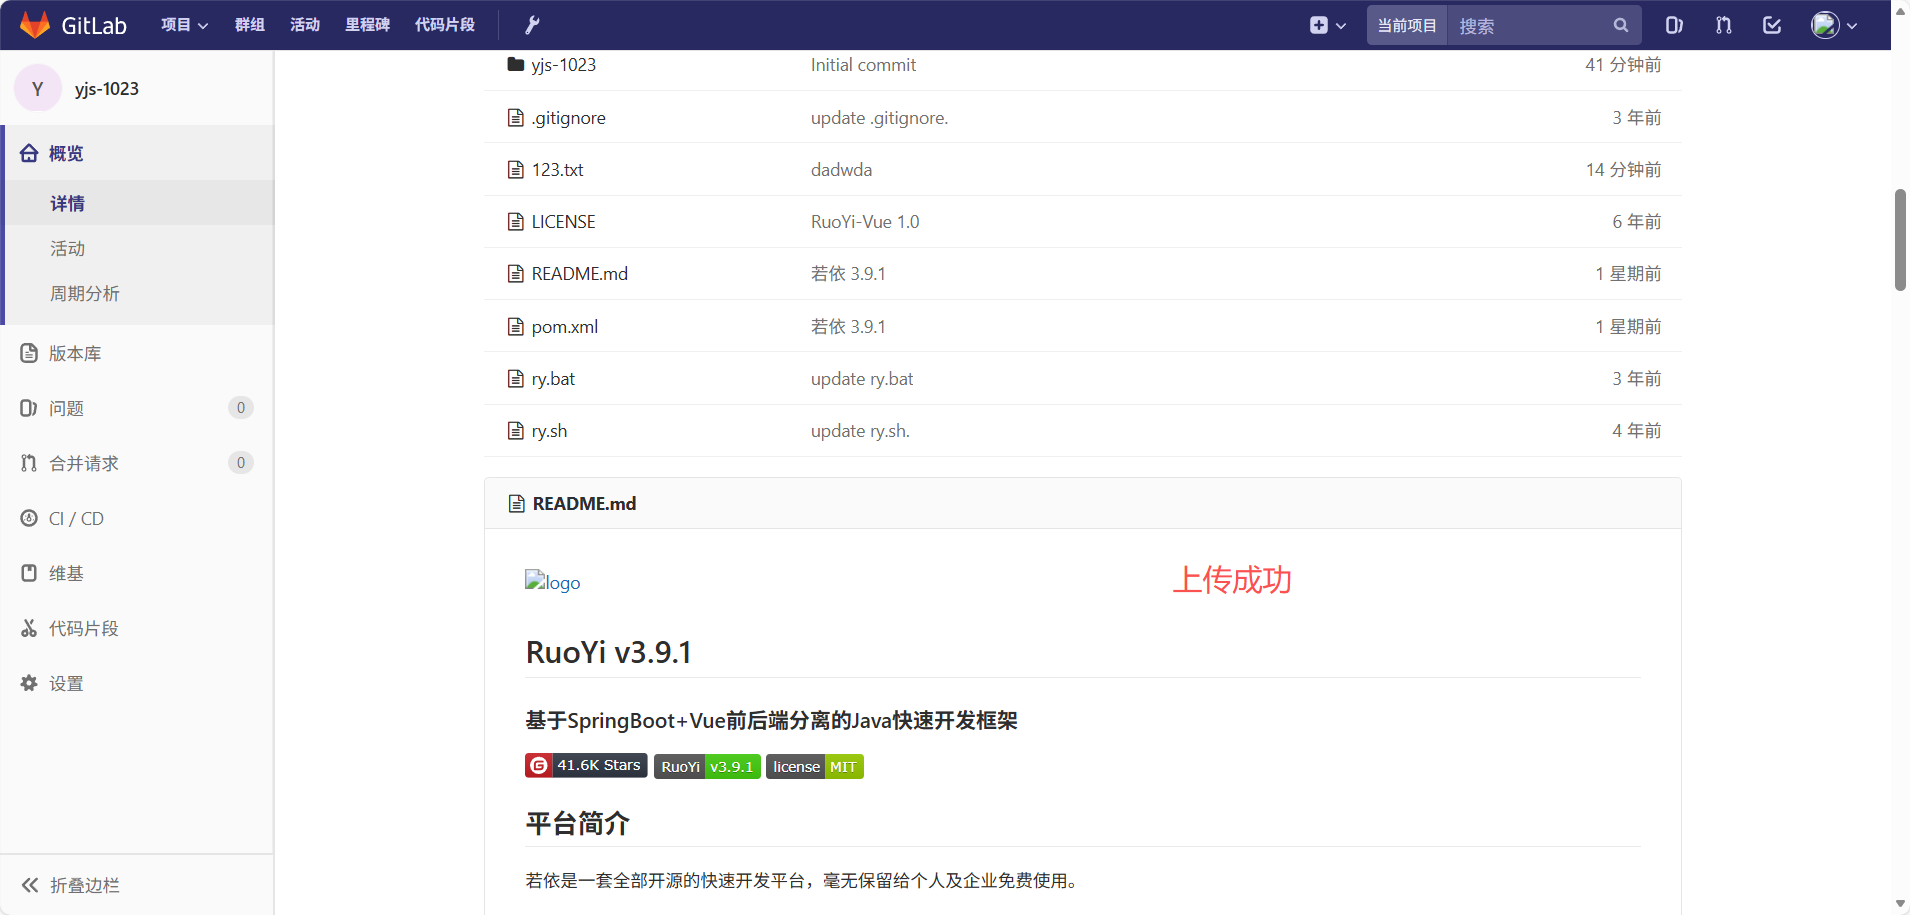Click the issues count badge 0
This screenshot has width=1910, height=915.
pyautogui.click(x=241, y=407)
